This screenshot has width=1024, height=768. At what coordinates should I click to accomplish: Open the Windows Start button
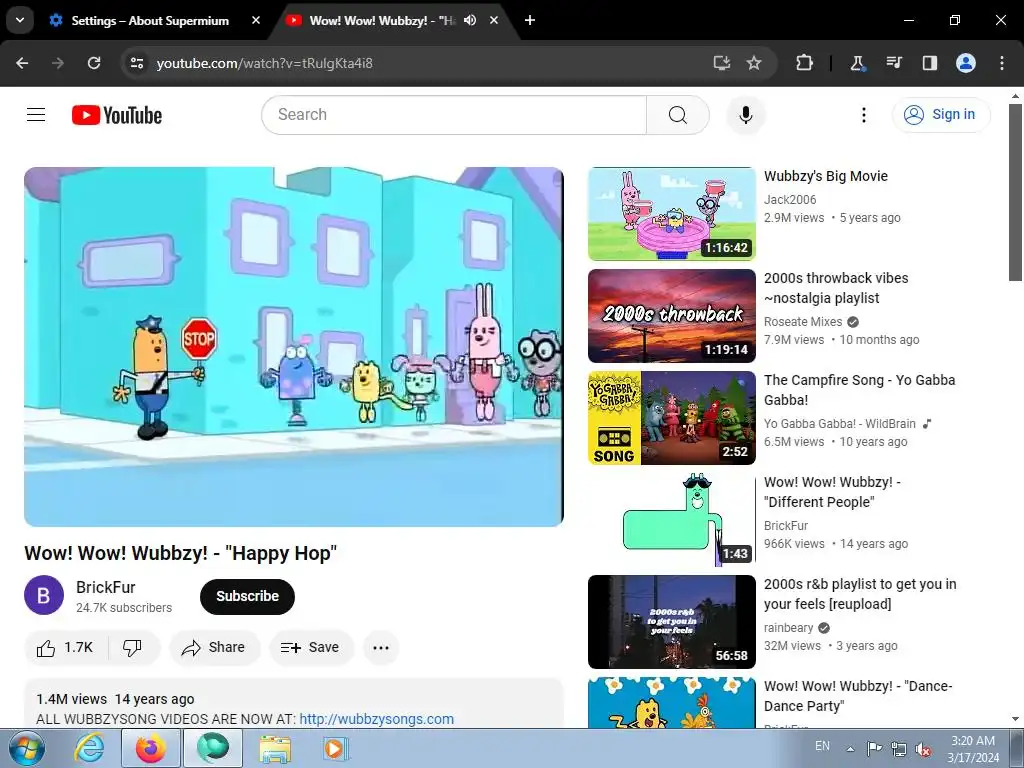(x=26, y=748)
